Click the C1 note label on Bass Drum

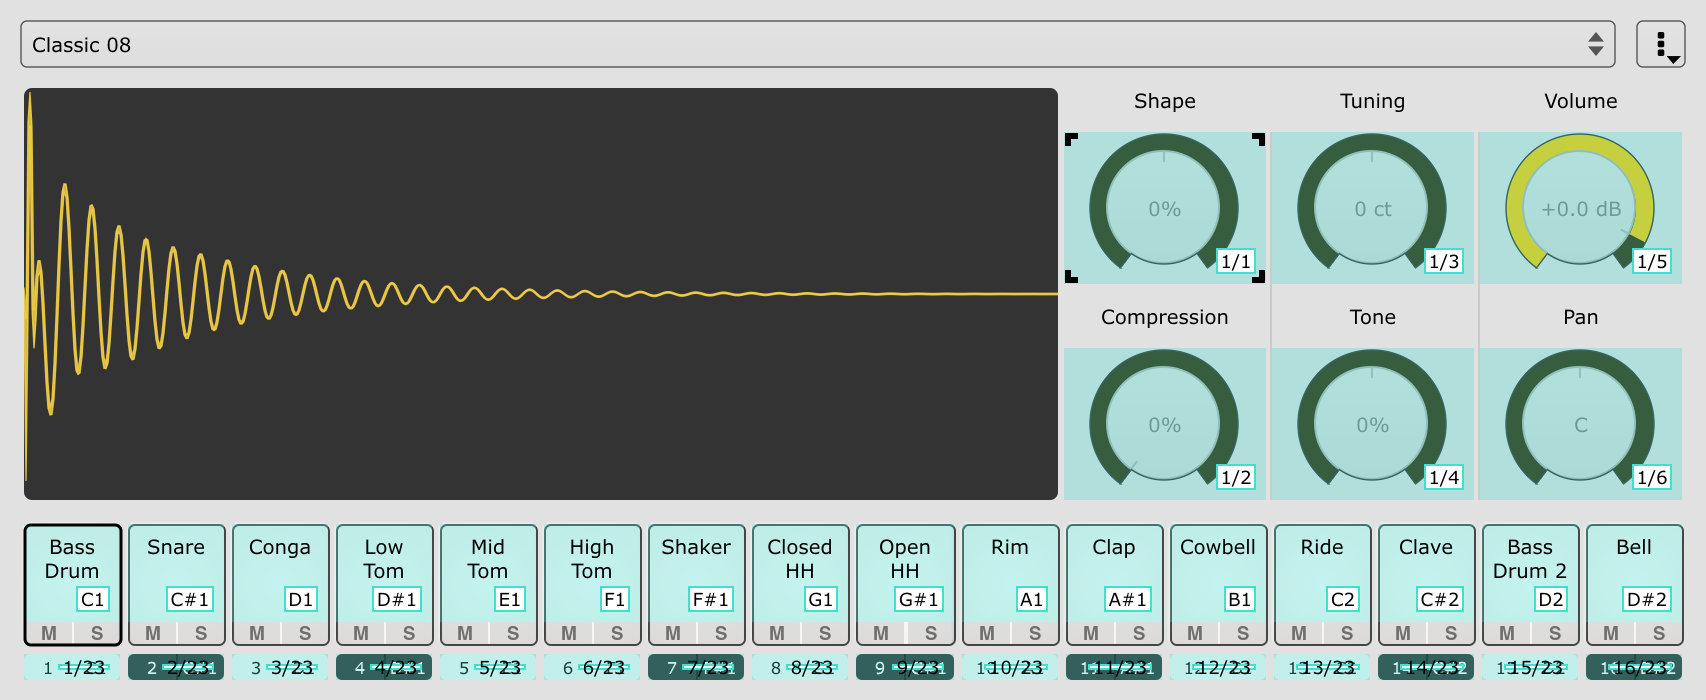(92, 599)
